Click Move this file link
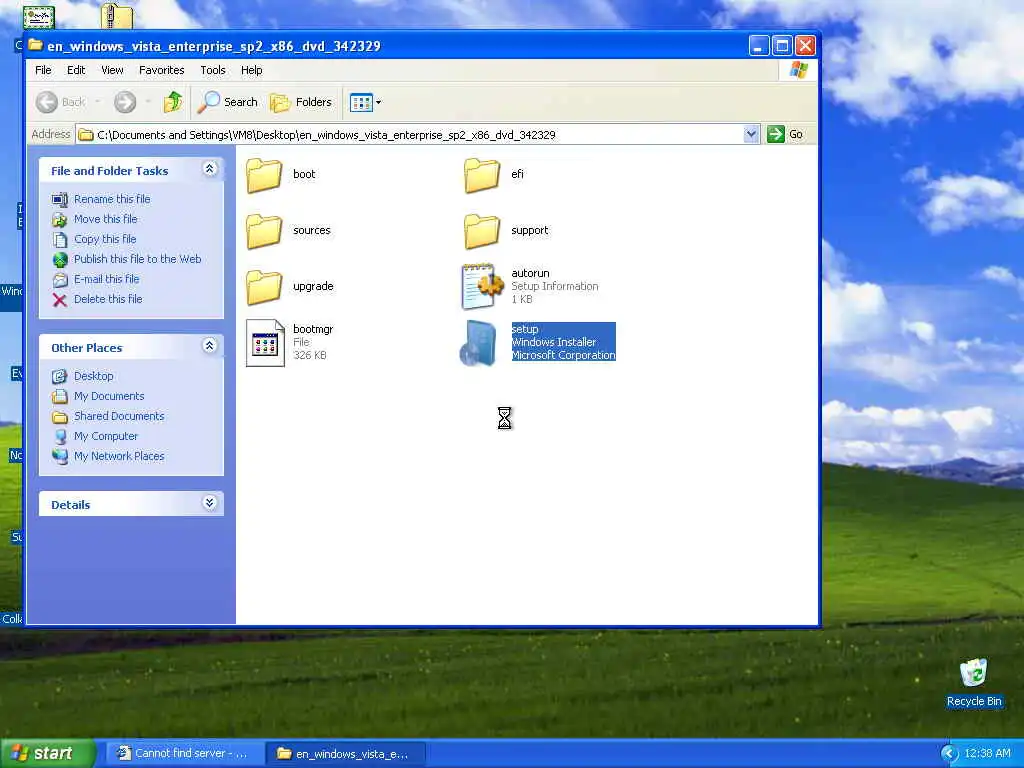The image size is (1024, 768). tap(105, 219)
